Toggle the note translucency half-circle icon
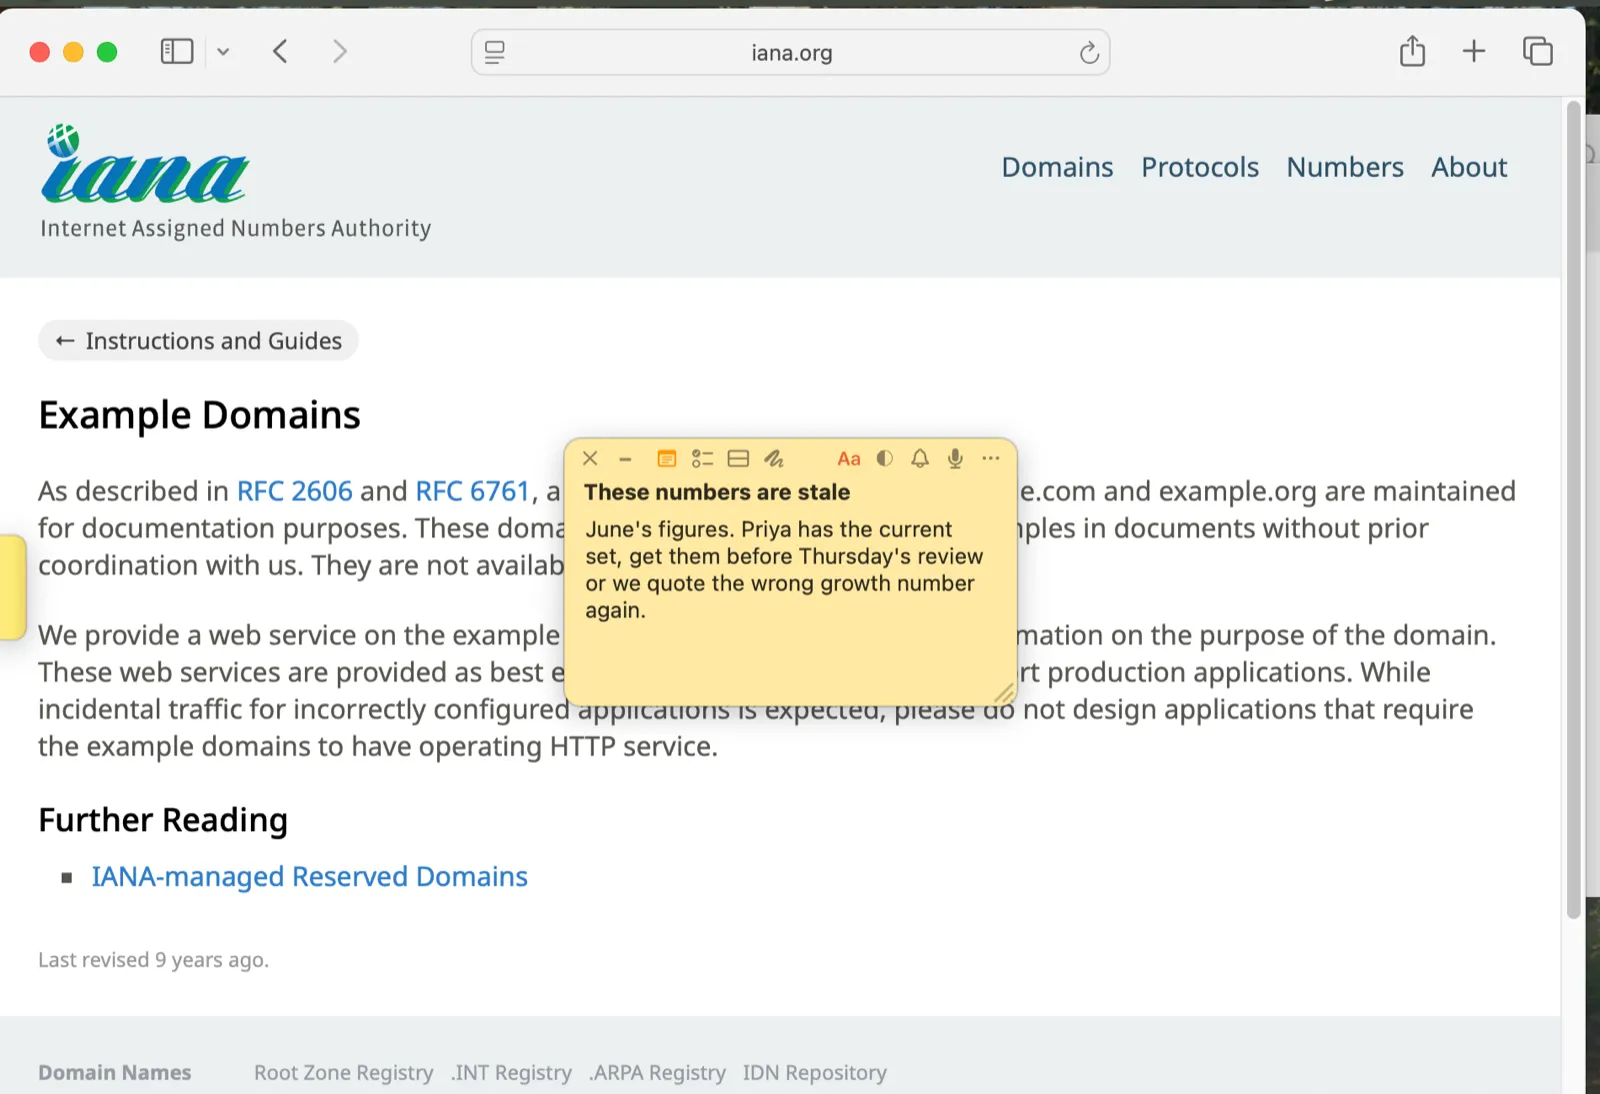 click(885, 458)
